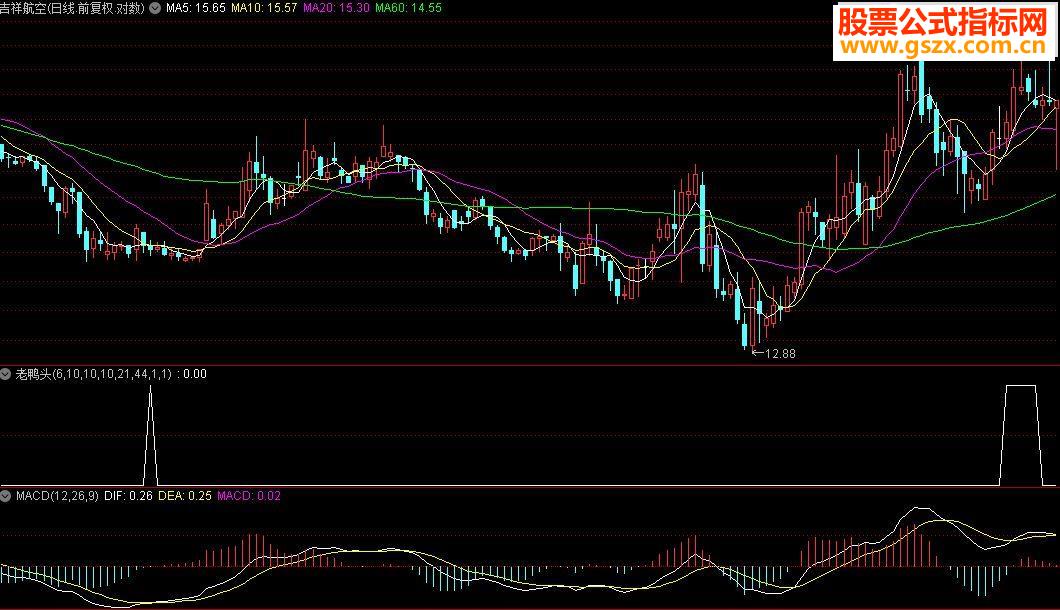Click the first spike in 老鸭头 panel
Viewport: 1060px width, 610px height.
point(150,436)
